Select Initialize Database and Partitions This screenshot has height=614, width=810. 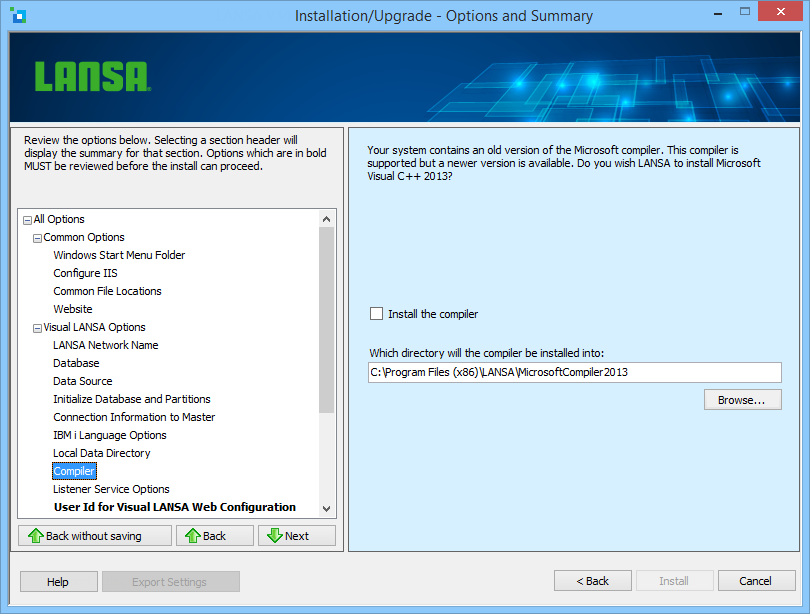tap(132, 399)
